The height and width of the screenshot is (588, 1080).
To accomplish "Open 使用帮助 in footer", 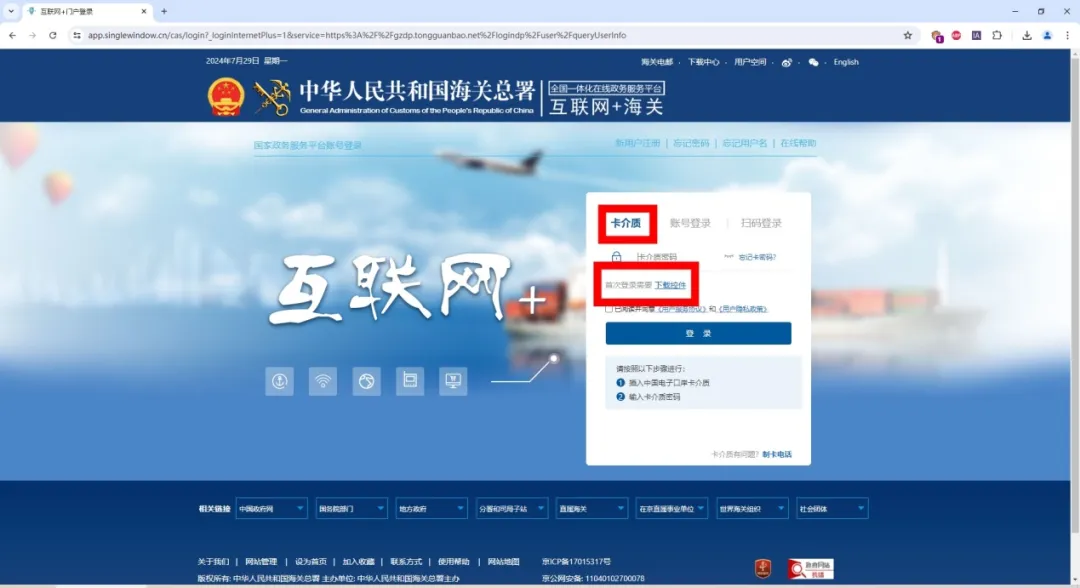I will [454, 562].
